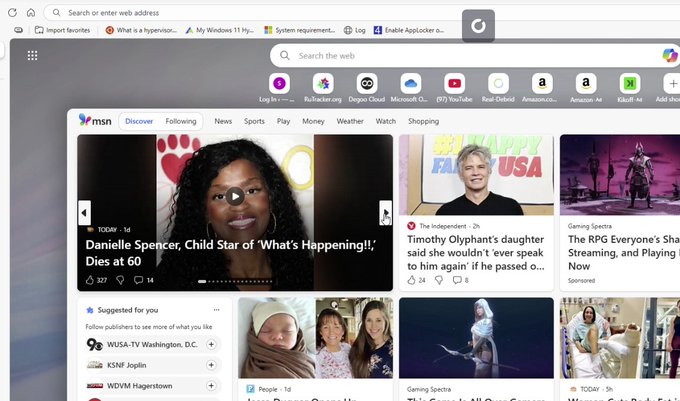The width and height of the screenshot is (680, 401).
Task: Open the Log bookmark
Action: tap(355, 30)
